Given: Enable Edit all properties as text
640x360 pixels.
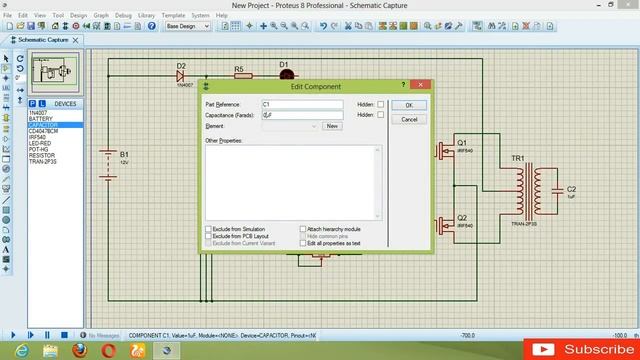Looking at the screenshot, I should coord(302,243).
